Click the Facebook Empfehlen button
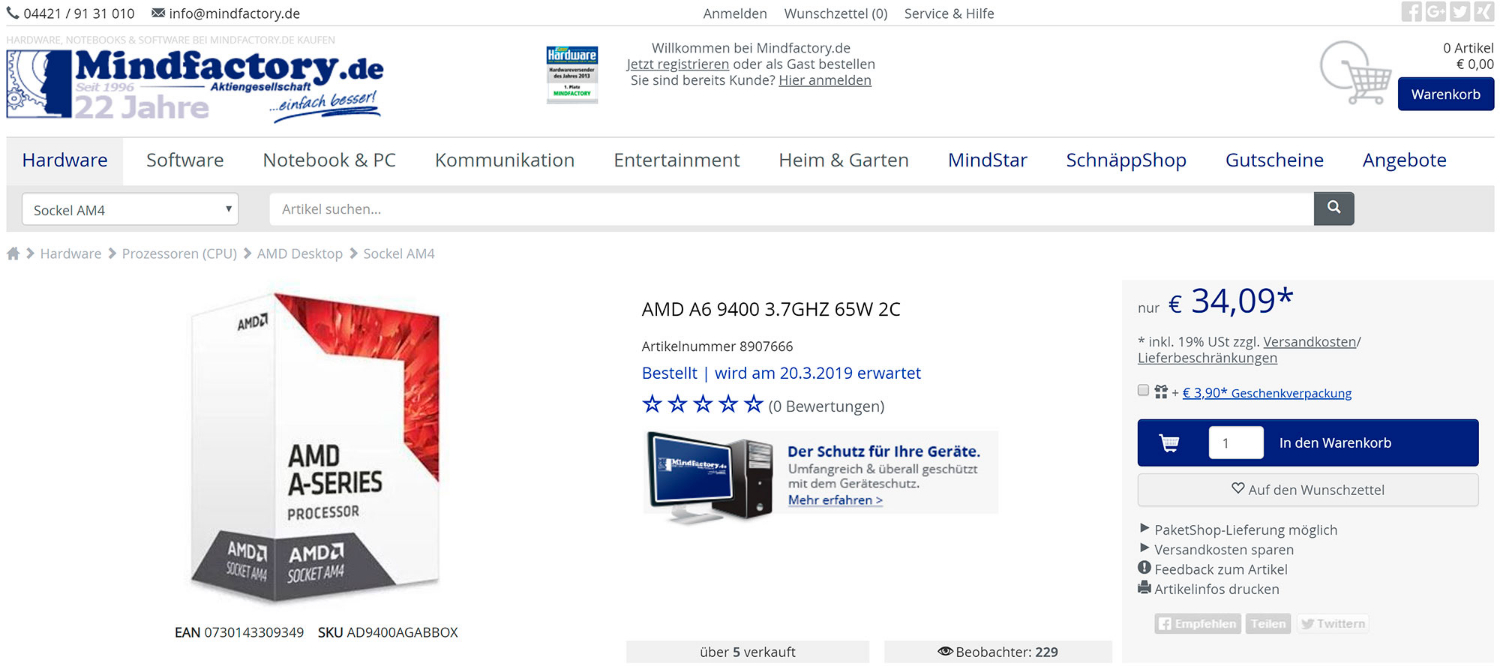The height and width of the screenshot is (669, 1500). 1198,624
